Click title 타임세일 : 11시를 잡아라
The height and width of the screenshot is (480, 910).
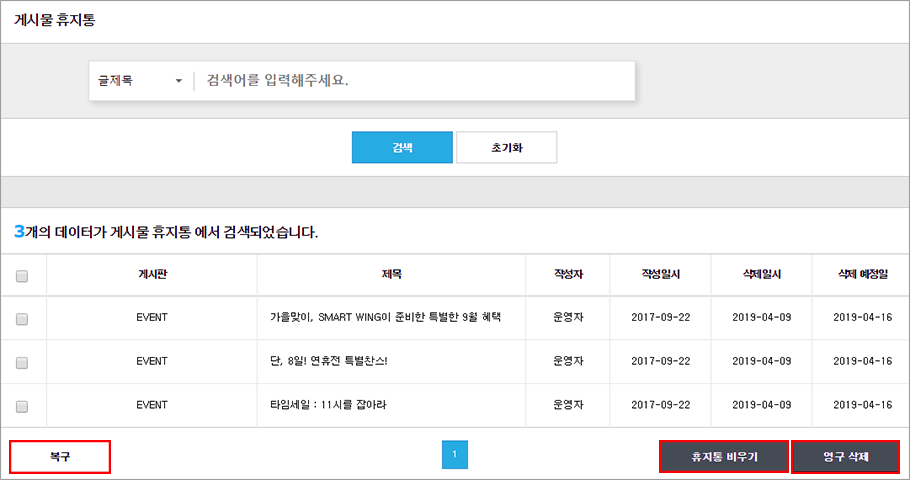(328, 405)
